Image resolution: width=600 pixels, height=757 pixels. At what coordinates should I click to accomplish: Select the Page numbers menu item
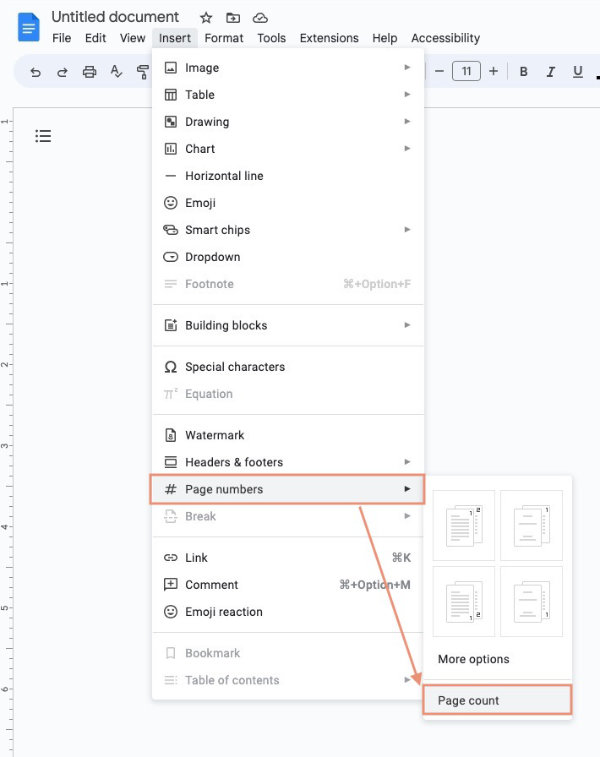288,489
